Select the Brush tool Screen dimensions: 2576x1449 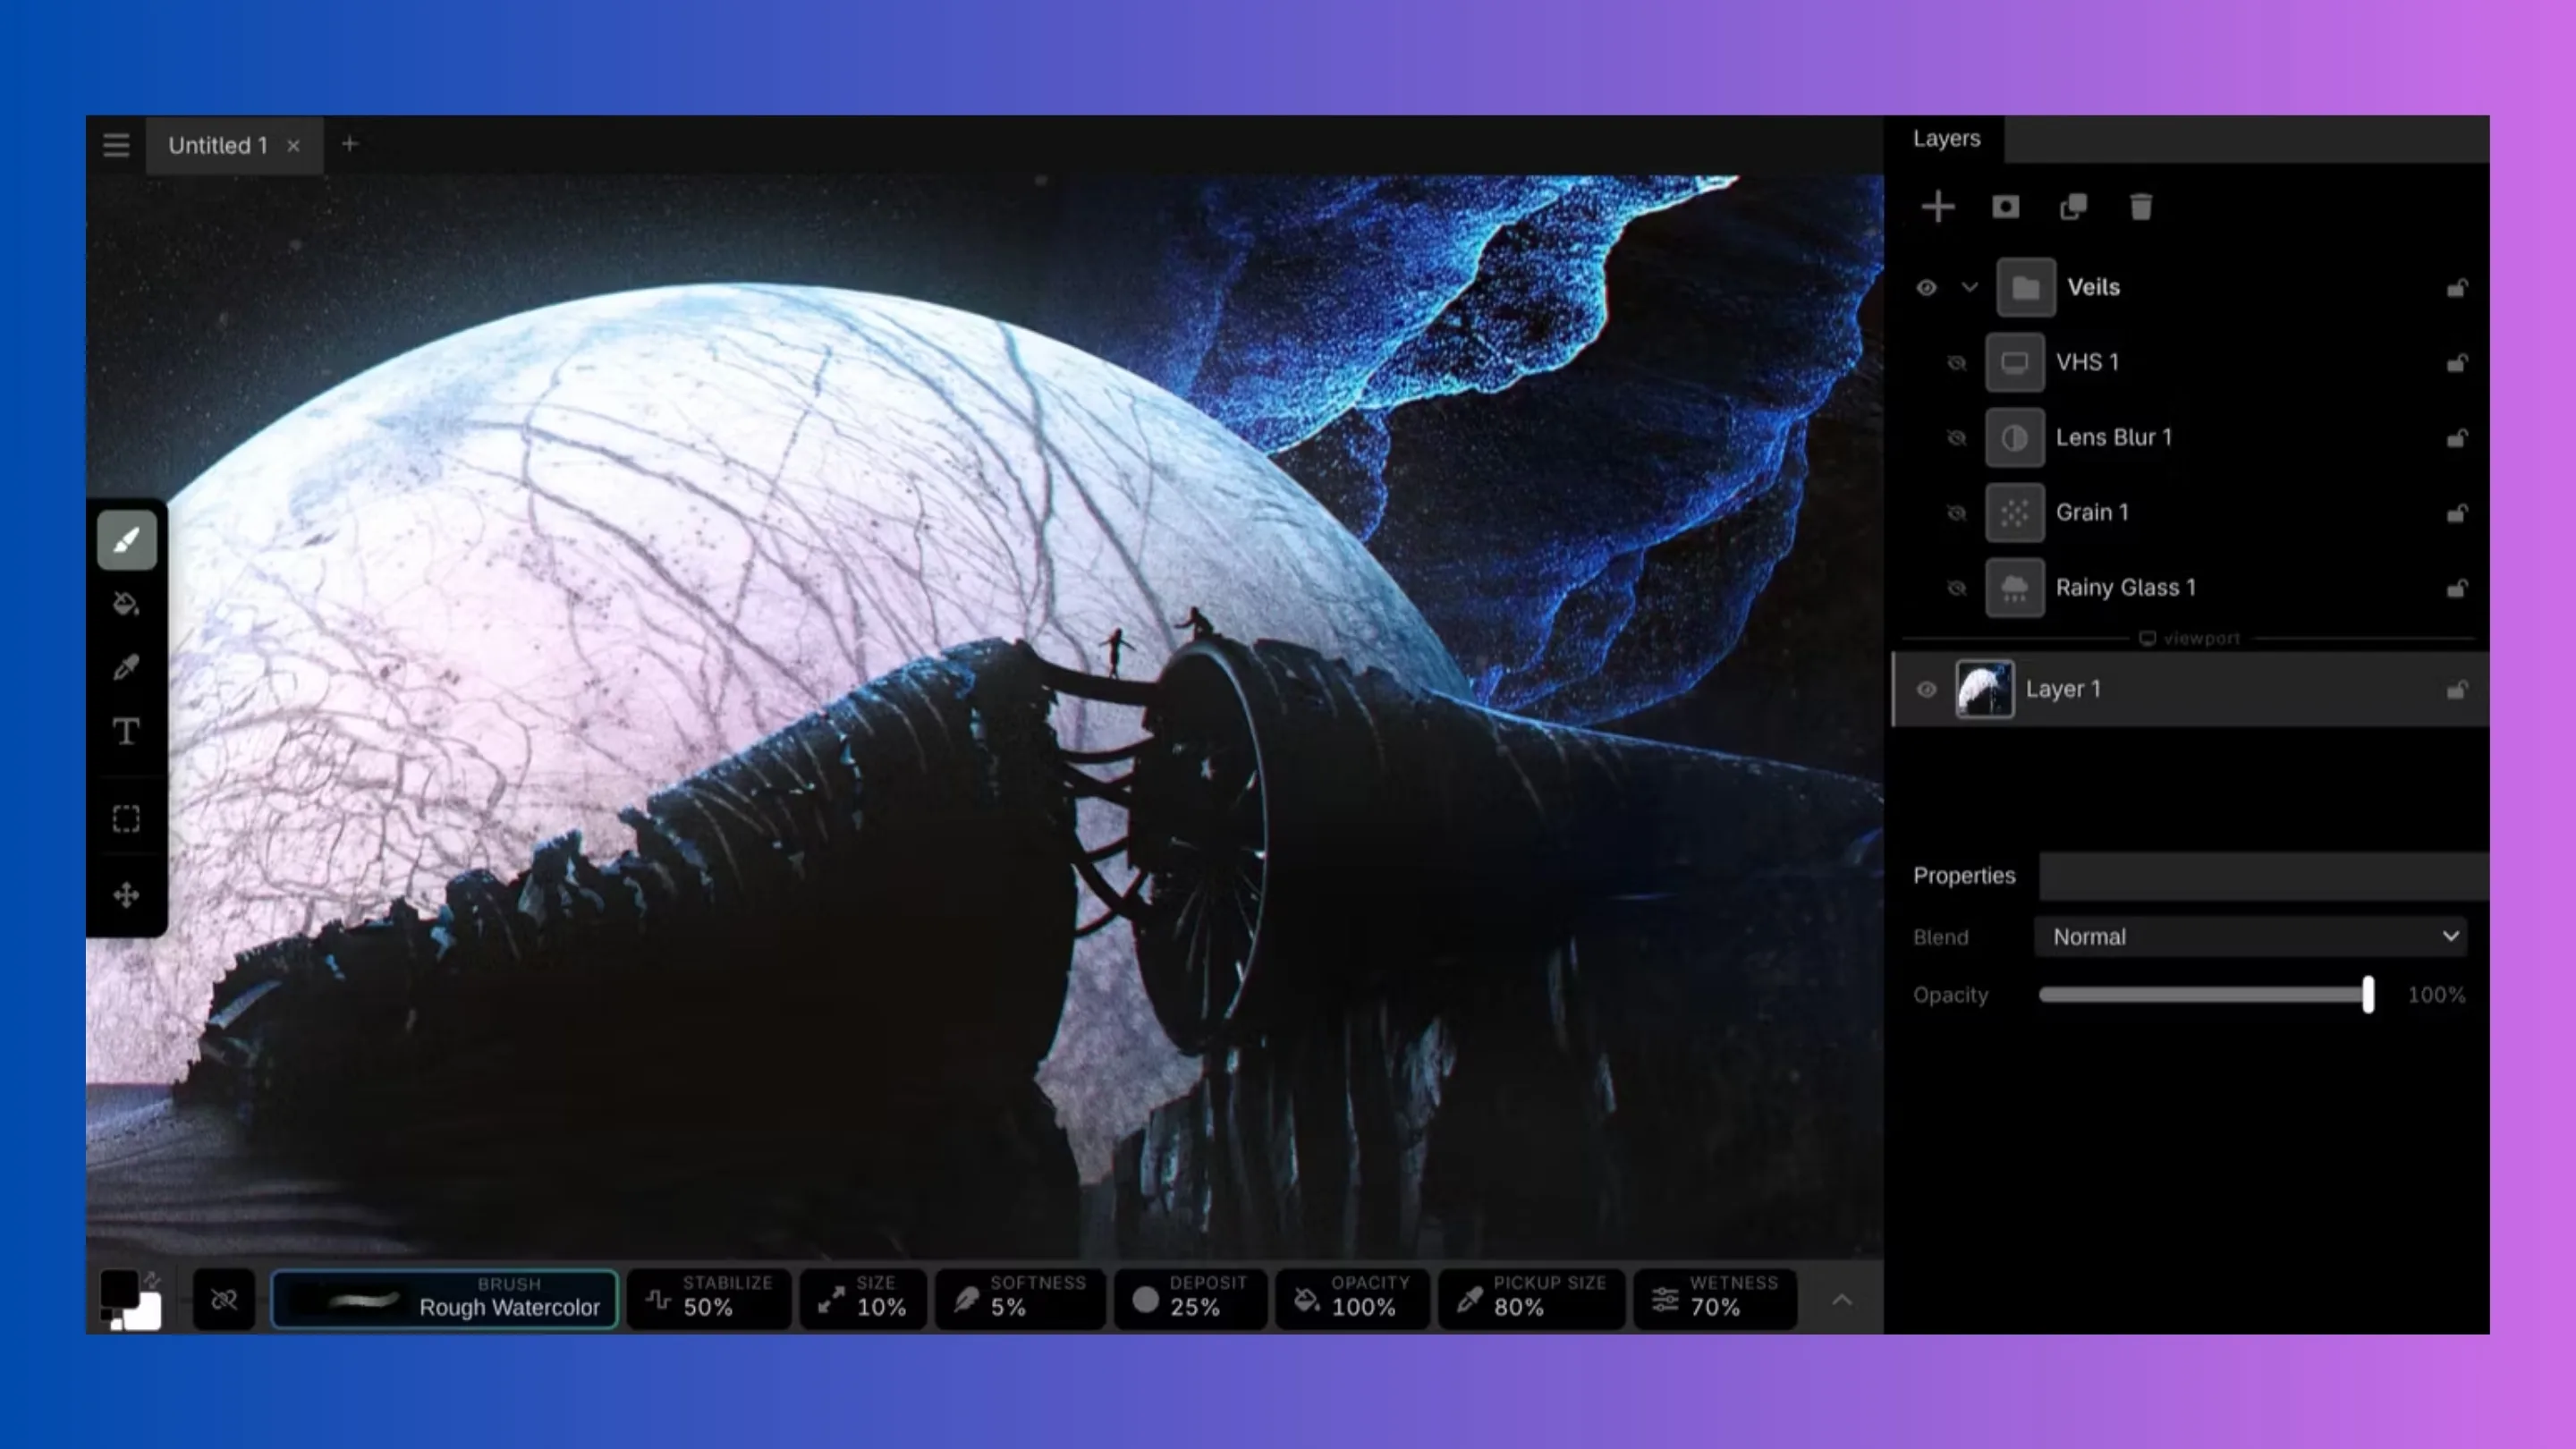pyautogui.click(x=127, y=541)
